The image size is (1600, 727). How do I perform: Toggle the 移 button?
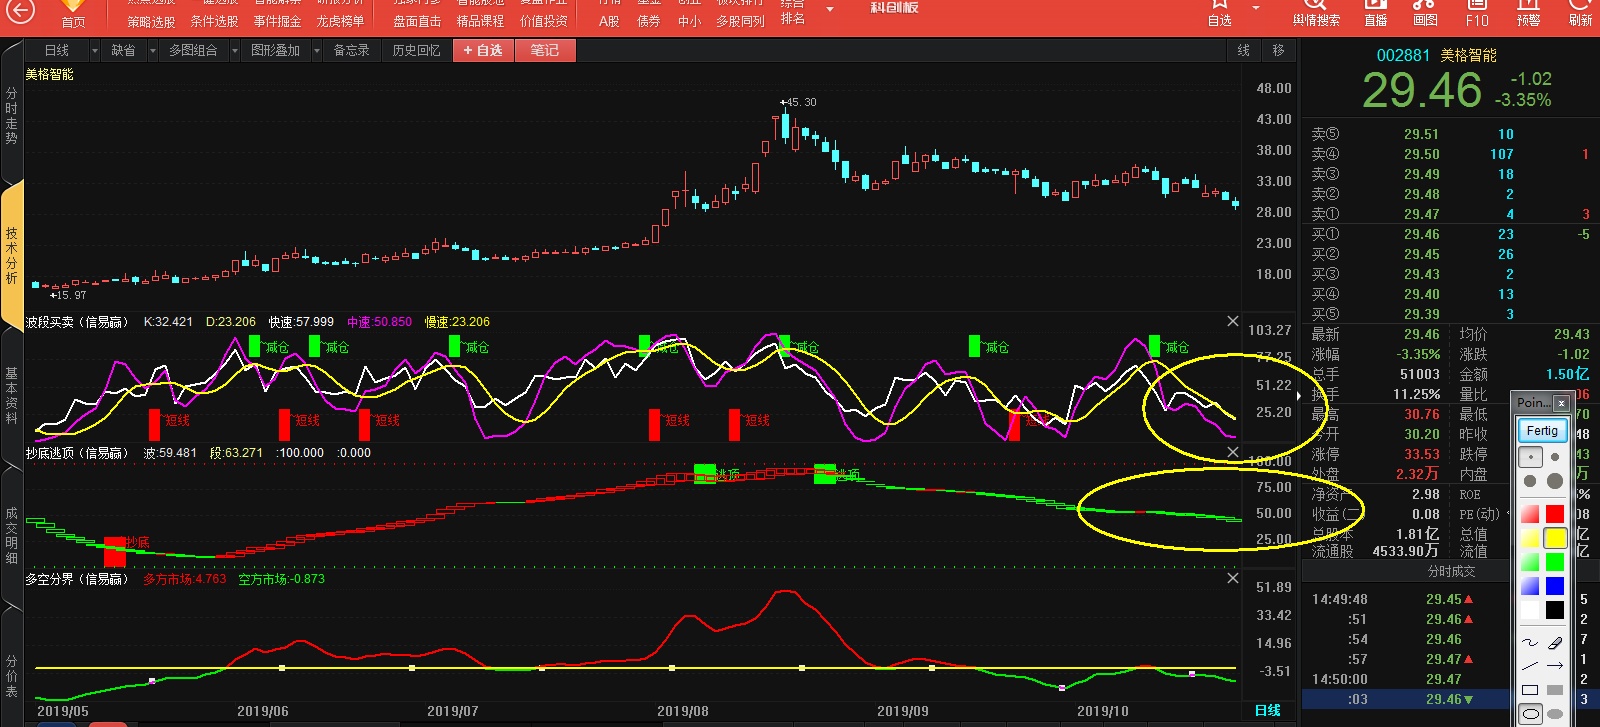pyautogui.click(x=1278, y=50)
